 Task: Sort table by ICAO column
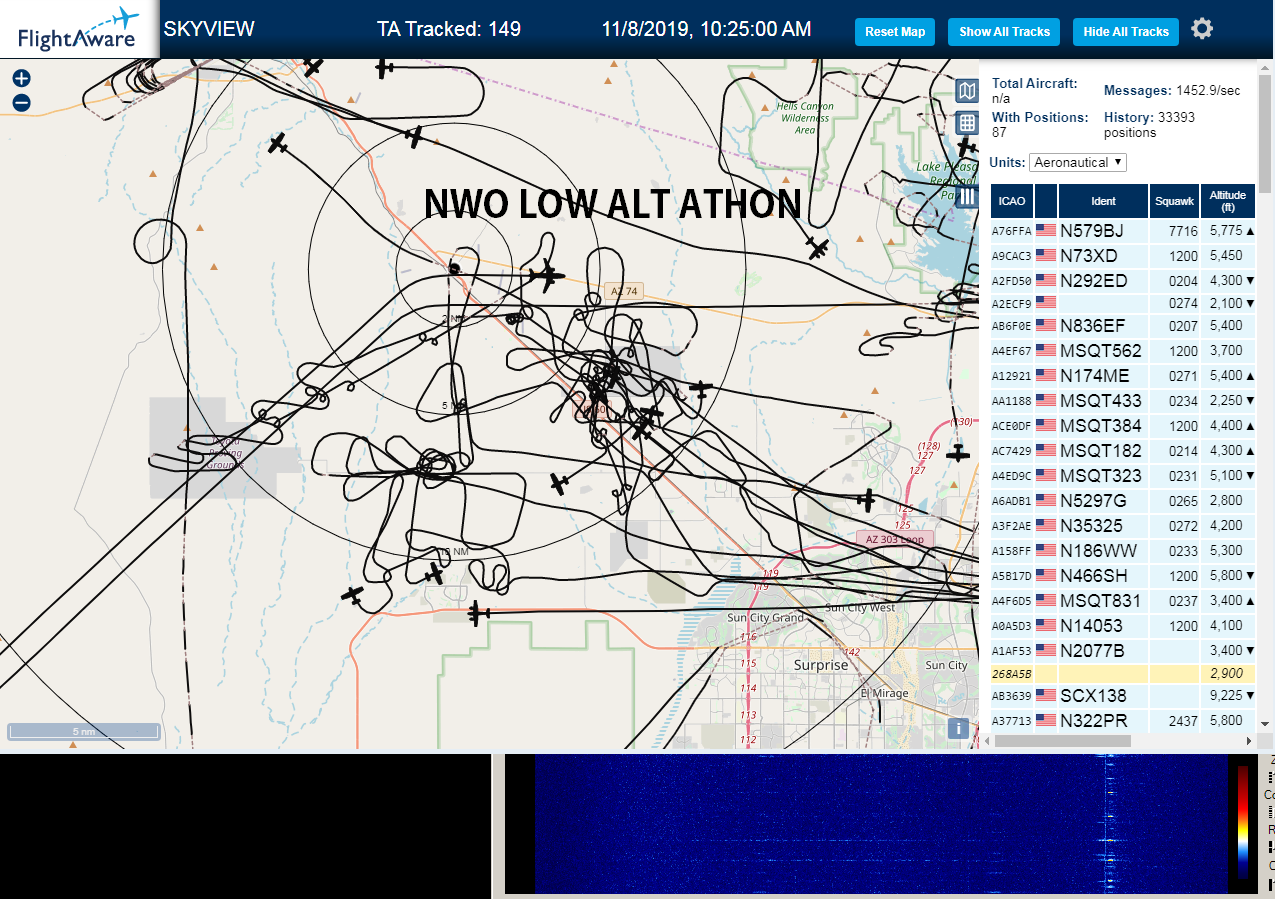pyautogui.click(x=1012, y=201)
